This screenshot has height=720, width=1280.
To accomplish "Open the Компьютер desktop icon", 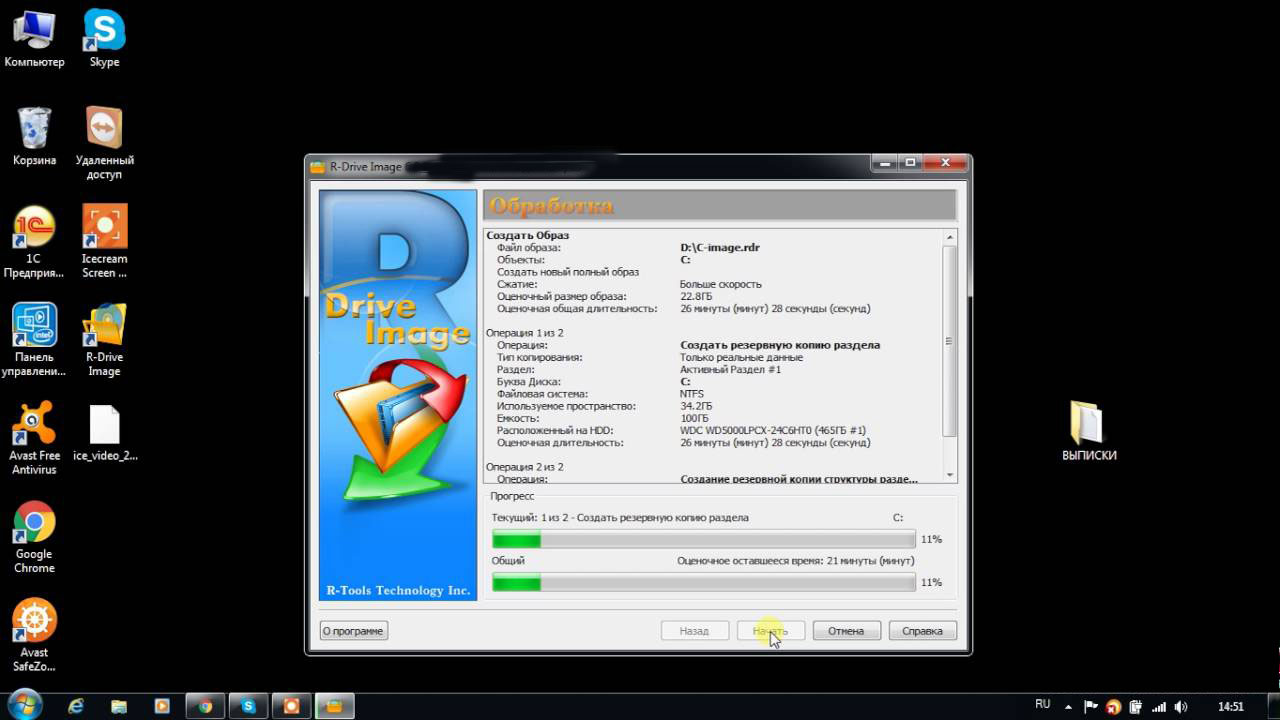I will (34, 40).
